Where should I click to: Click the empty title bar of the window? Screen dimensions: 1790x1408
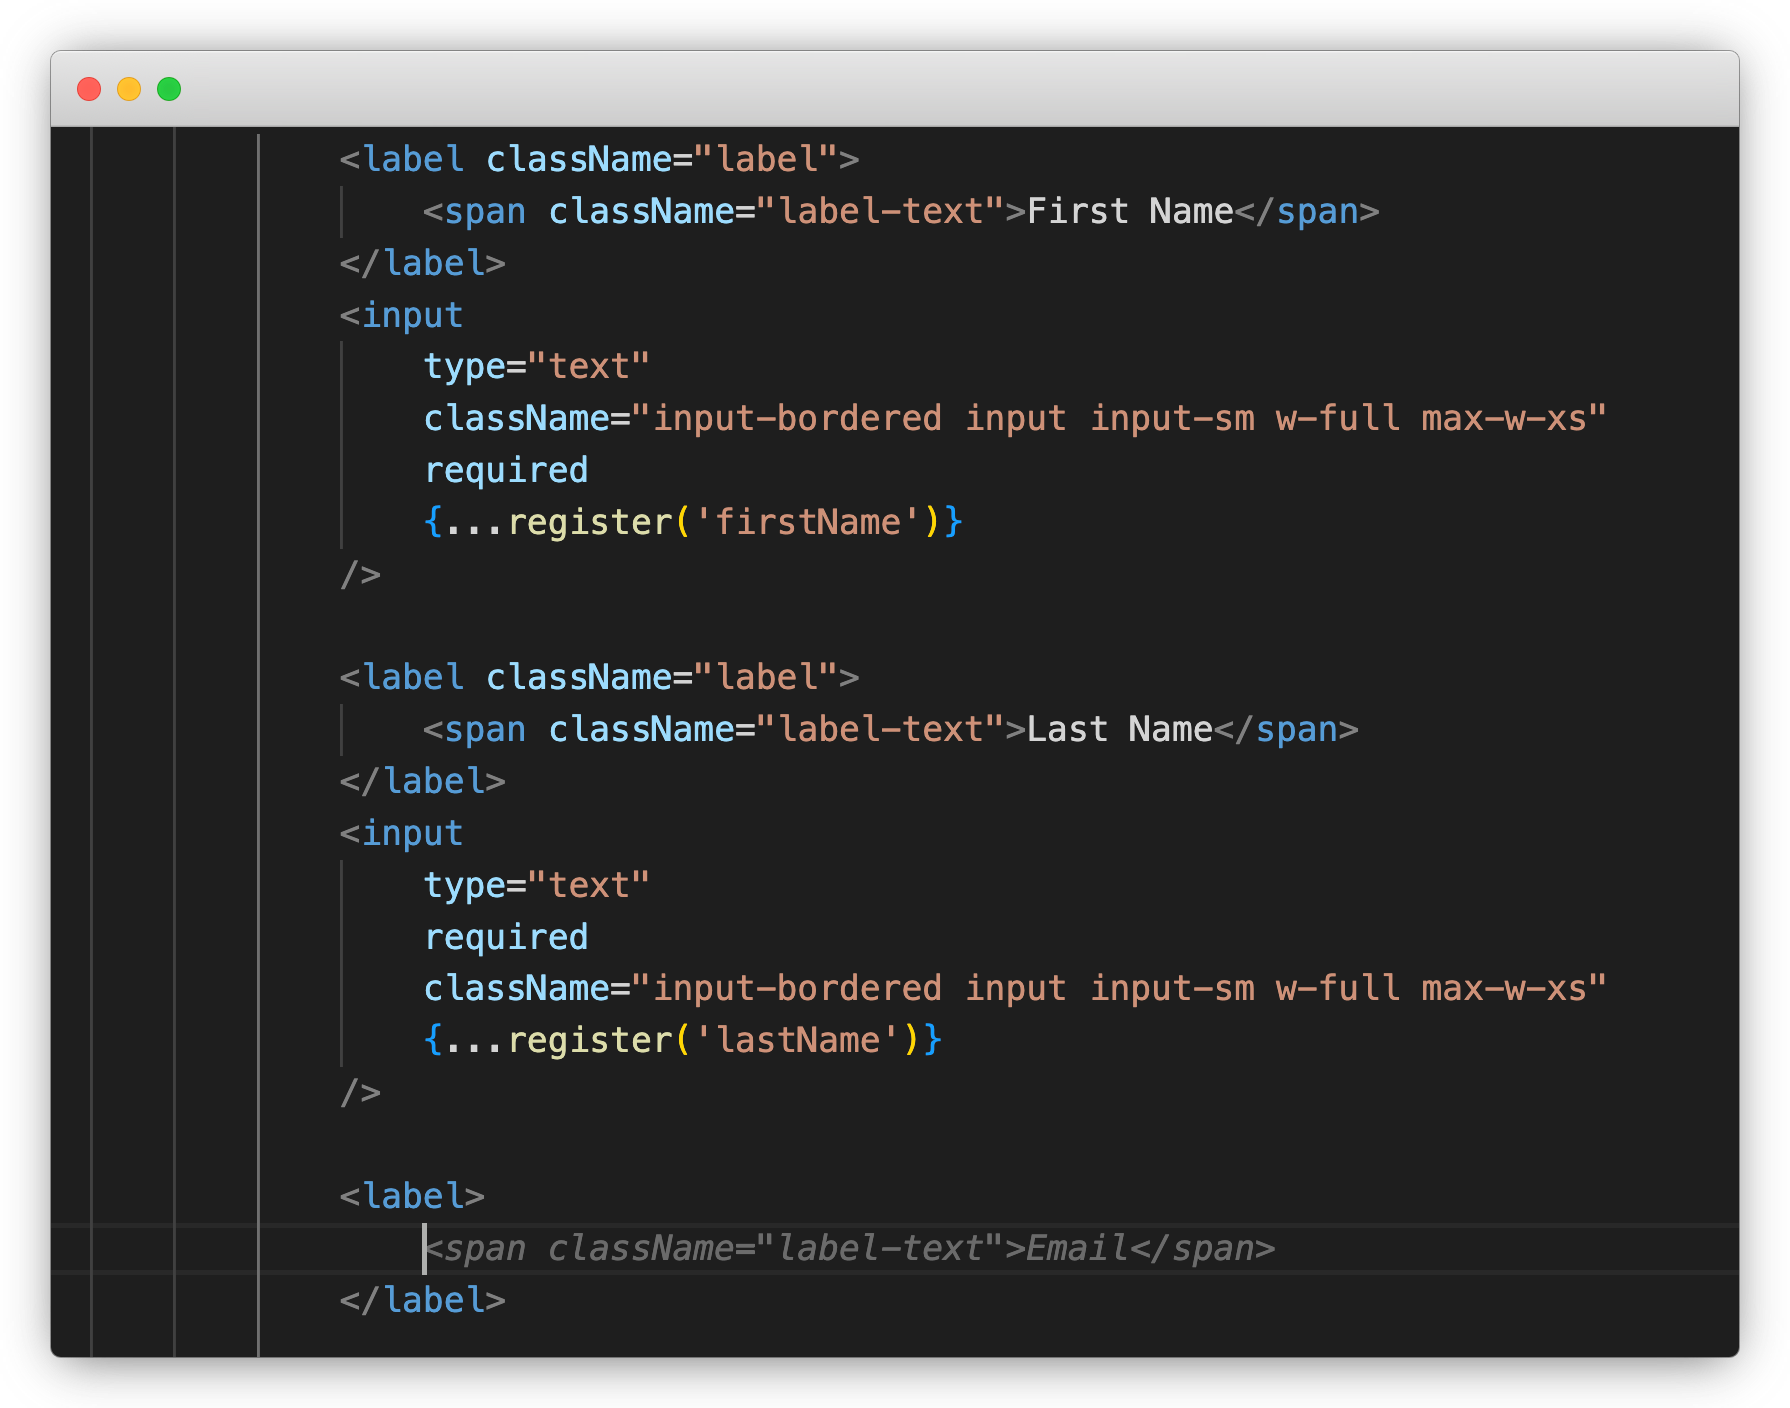click(900, 89)
